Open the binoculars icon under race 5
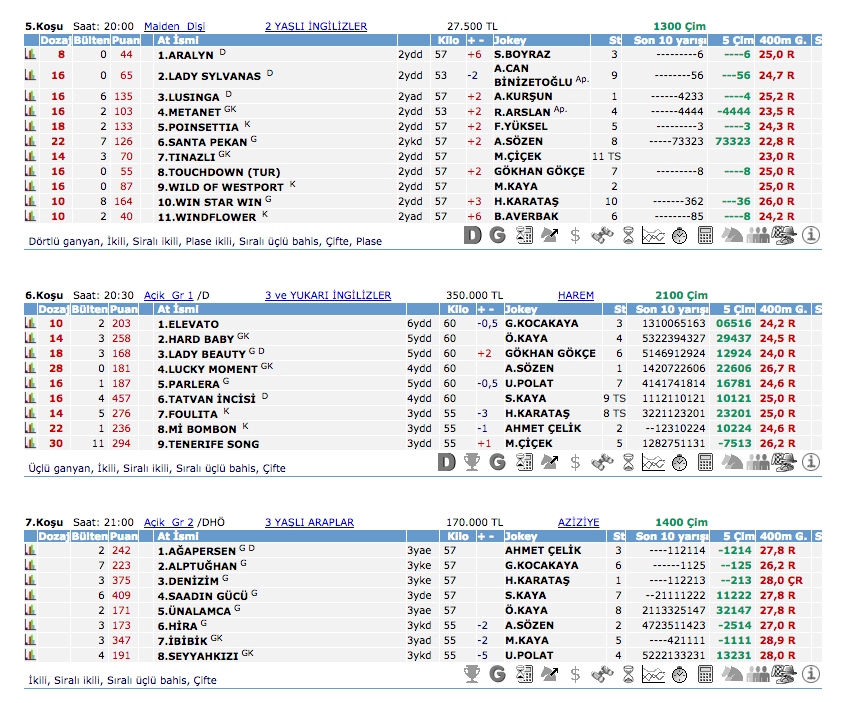The height and width of the screenshot is (703, 842). (601, 235)
